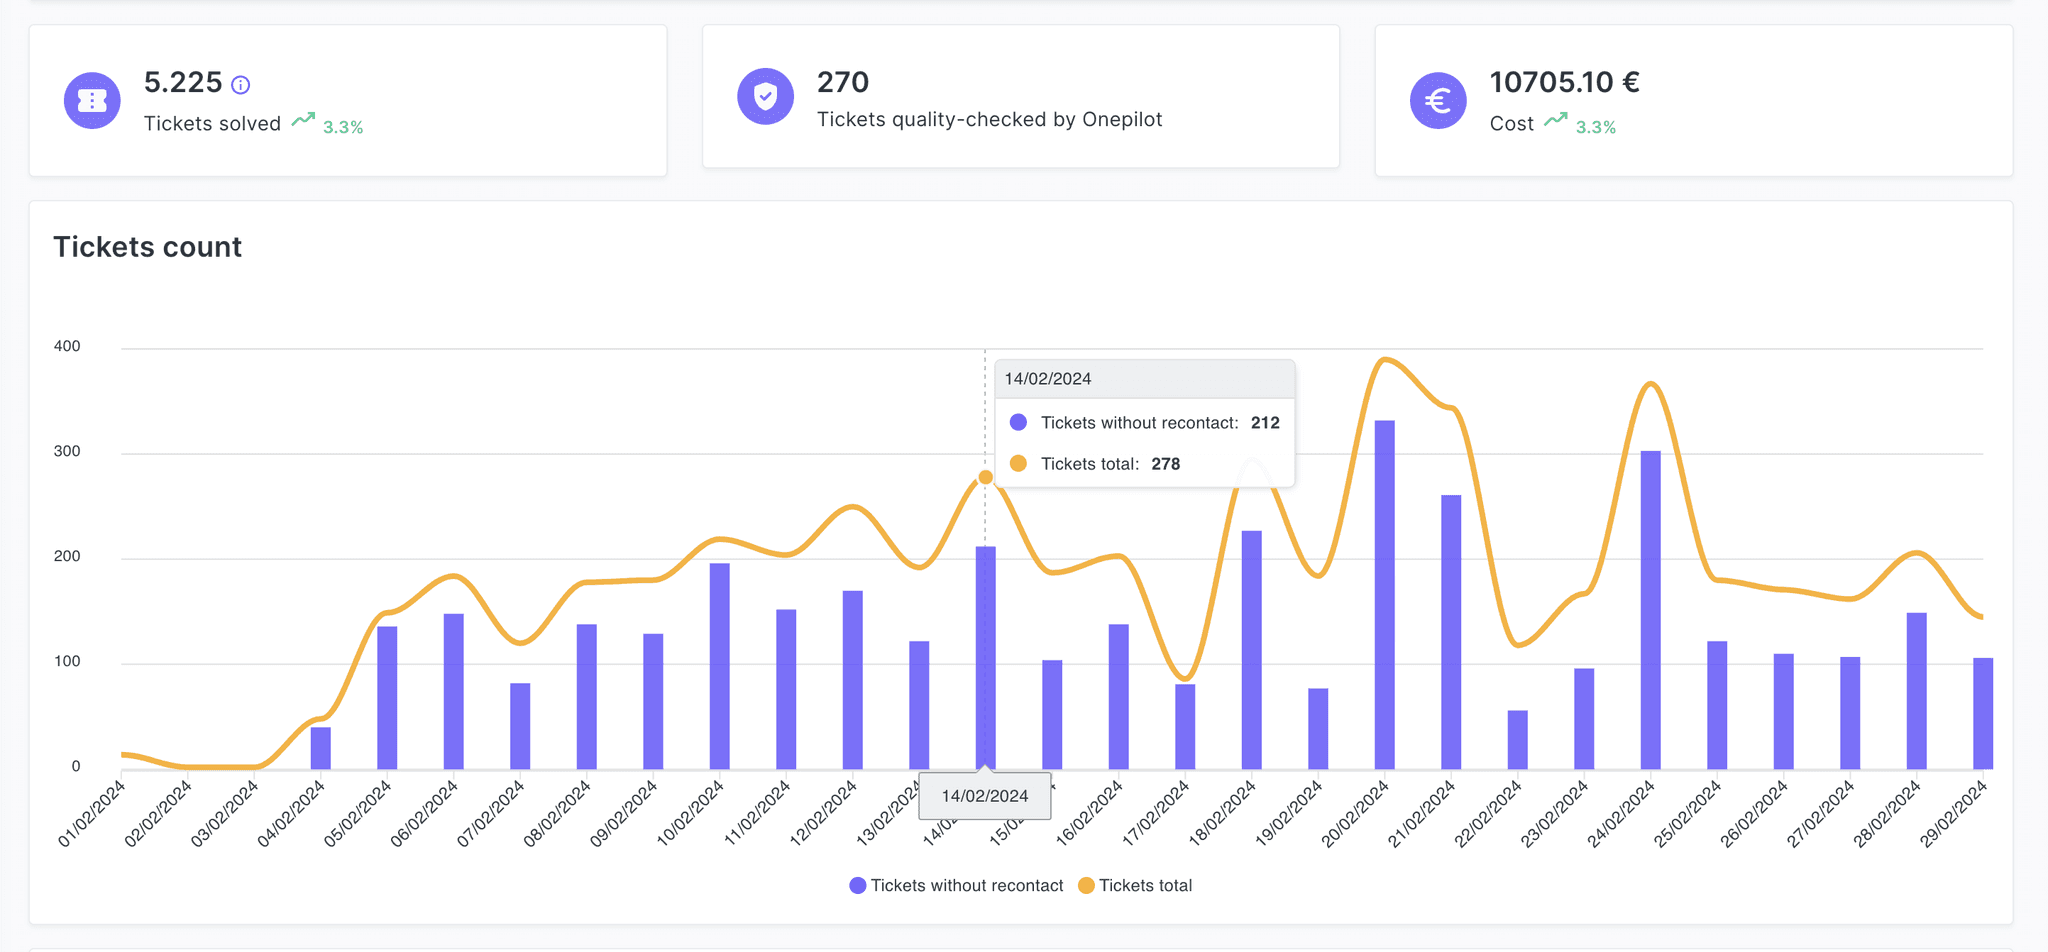The image size is (2048, 952).
Task: Click the shield icon on the quality-checked card
Action: (765, 96)
